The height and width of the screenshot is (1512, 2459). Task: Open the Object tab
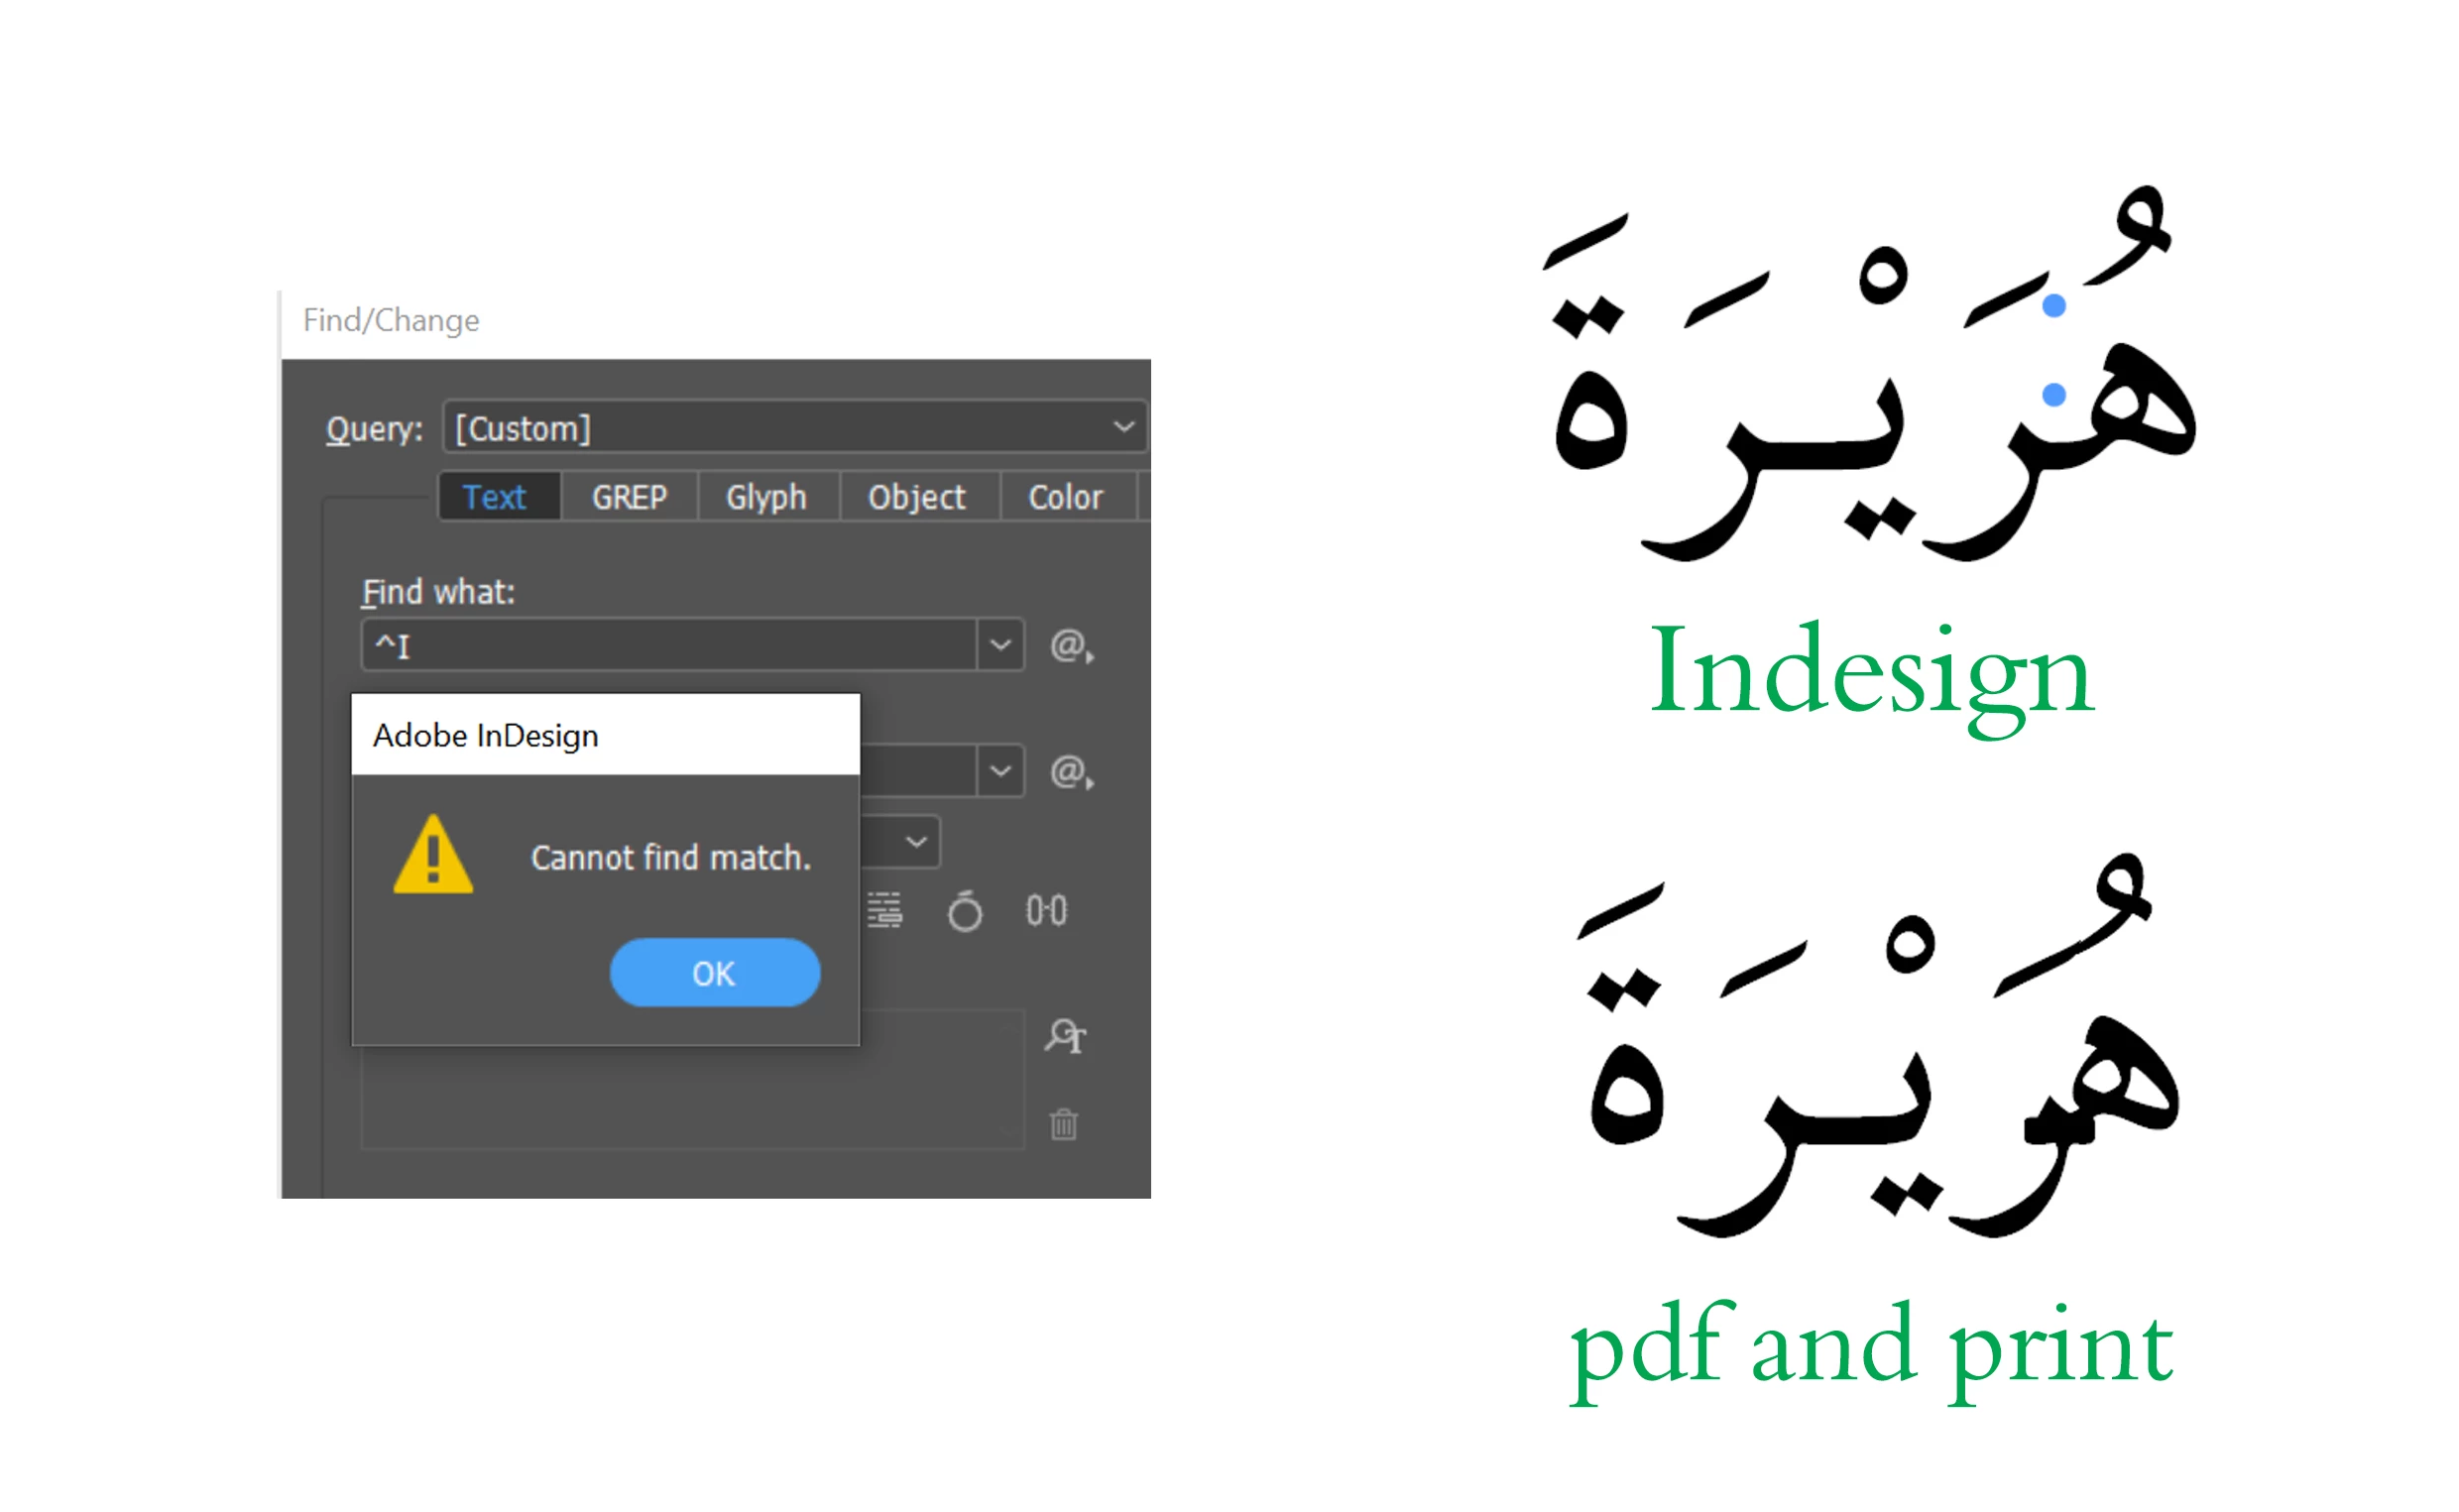(x=917, y=497)
